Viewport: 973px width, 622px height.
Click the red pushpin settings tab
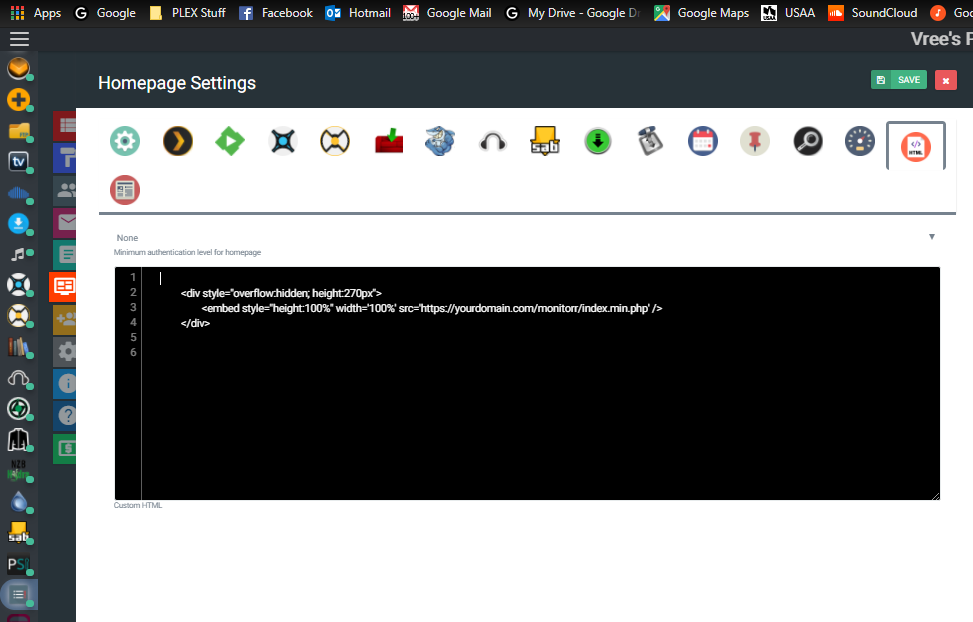(x=755, y=141)
